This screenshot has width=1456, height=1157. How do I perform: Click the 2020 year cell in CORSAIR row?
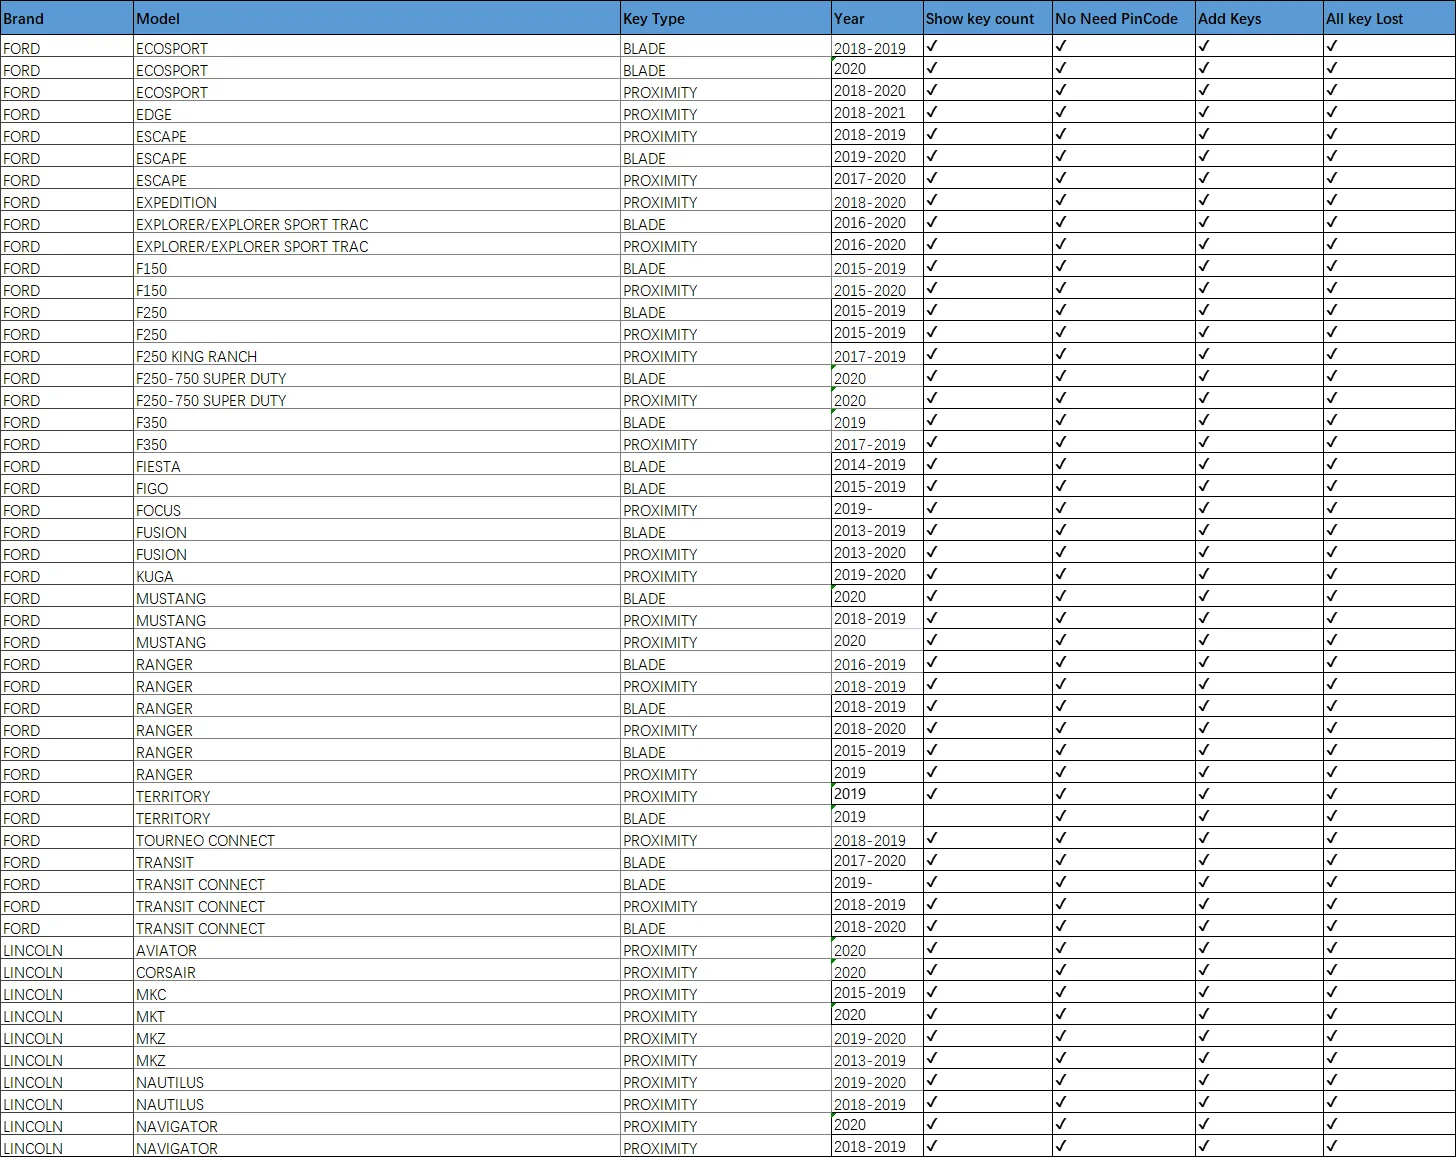click(877, 972)
